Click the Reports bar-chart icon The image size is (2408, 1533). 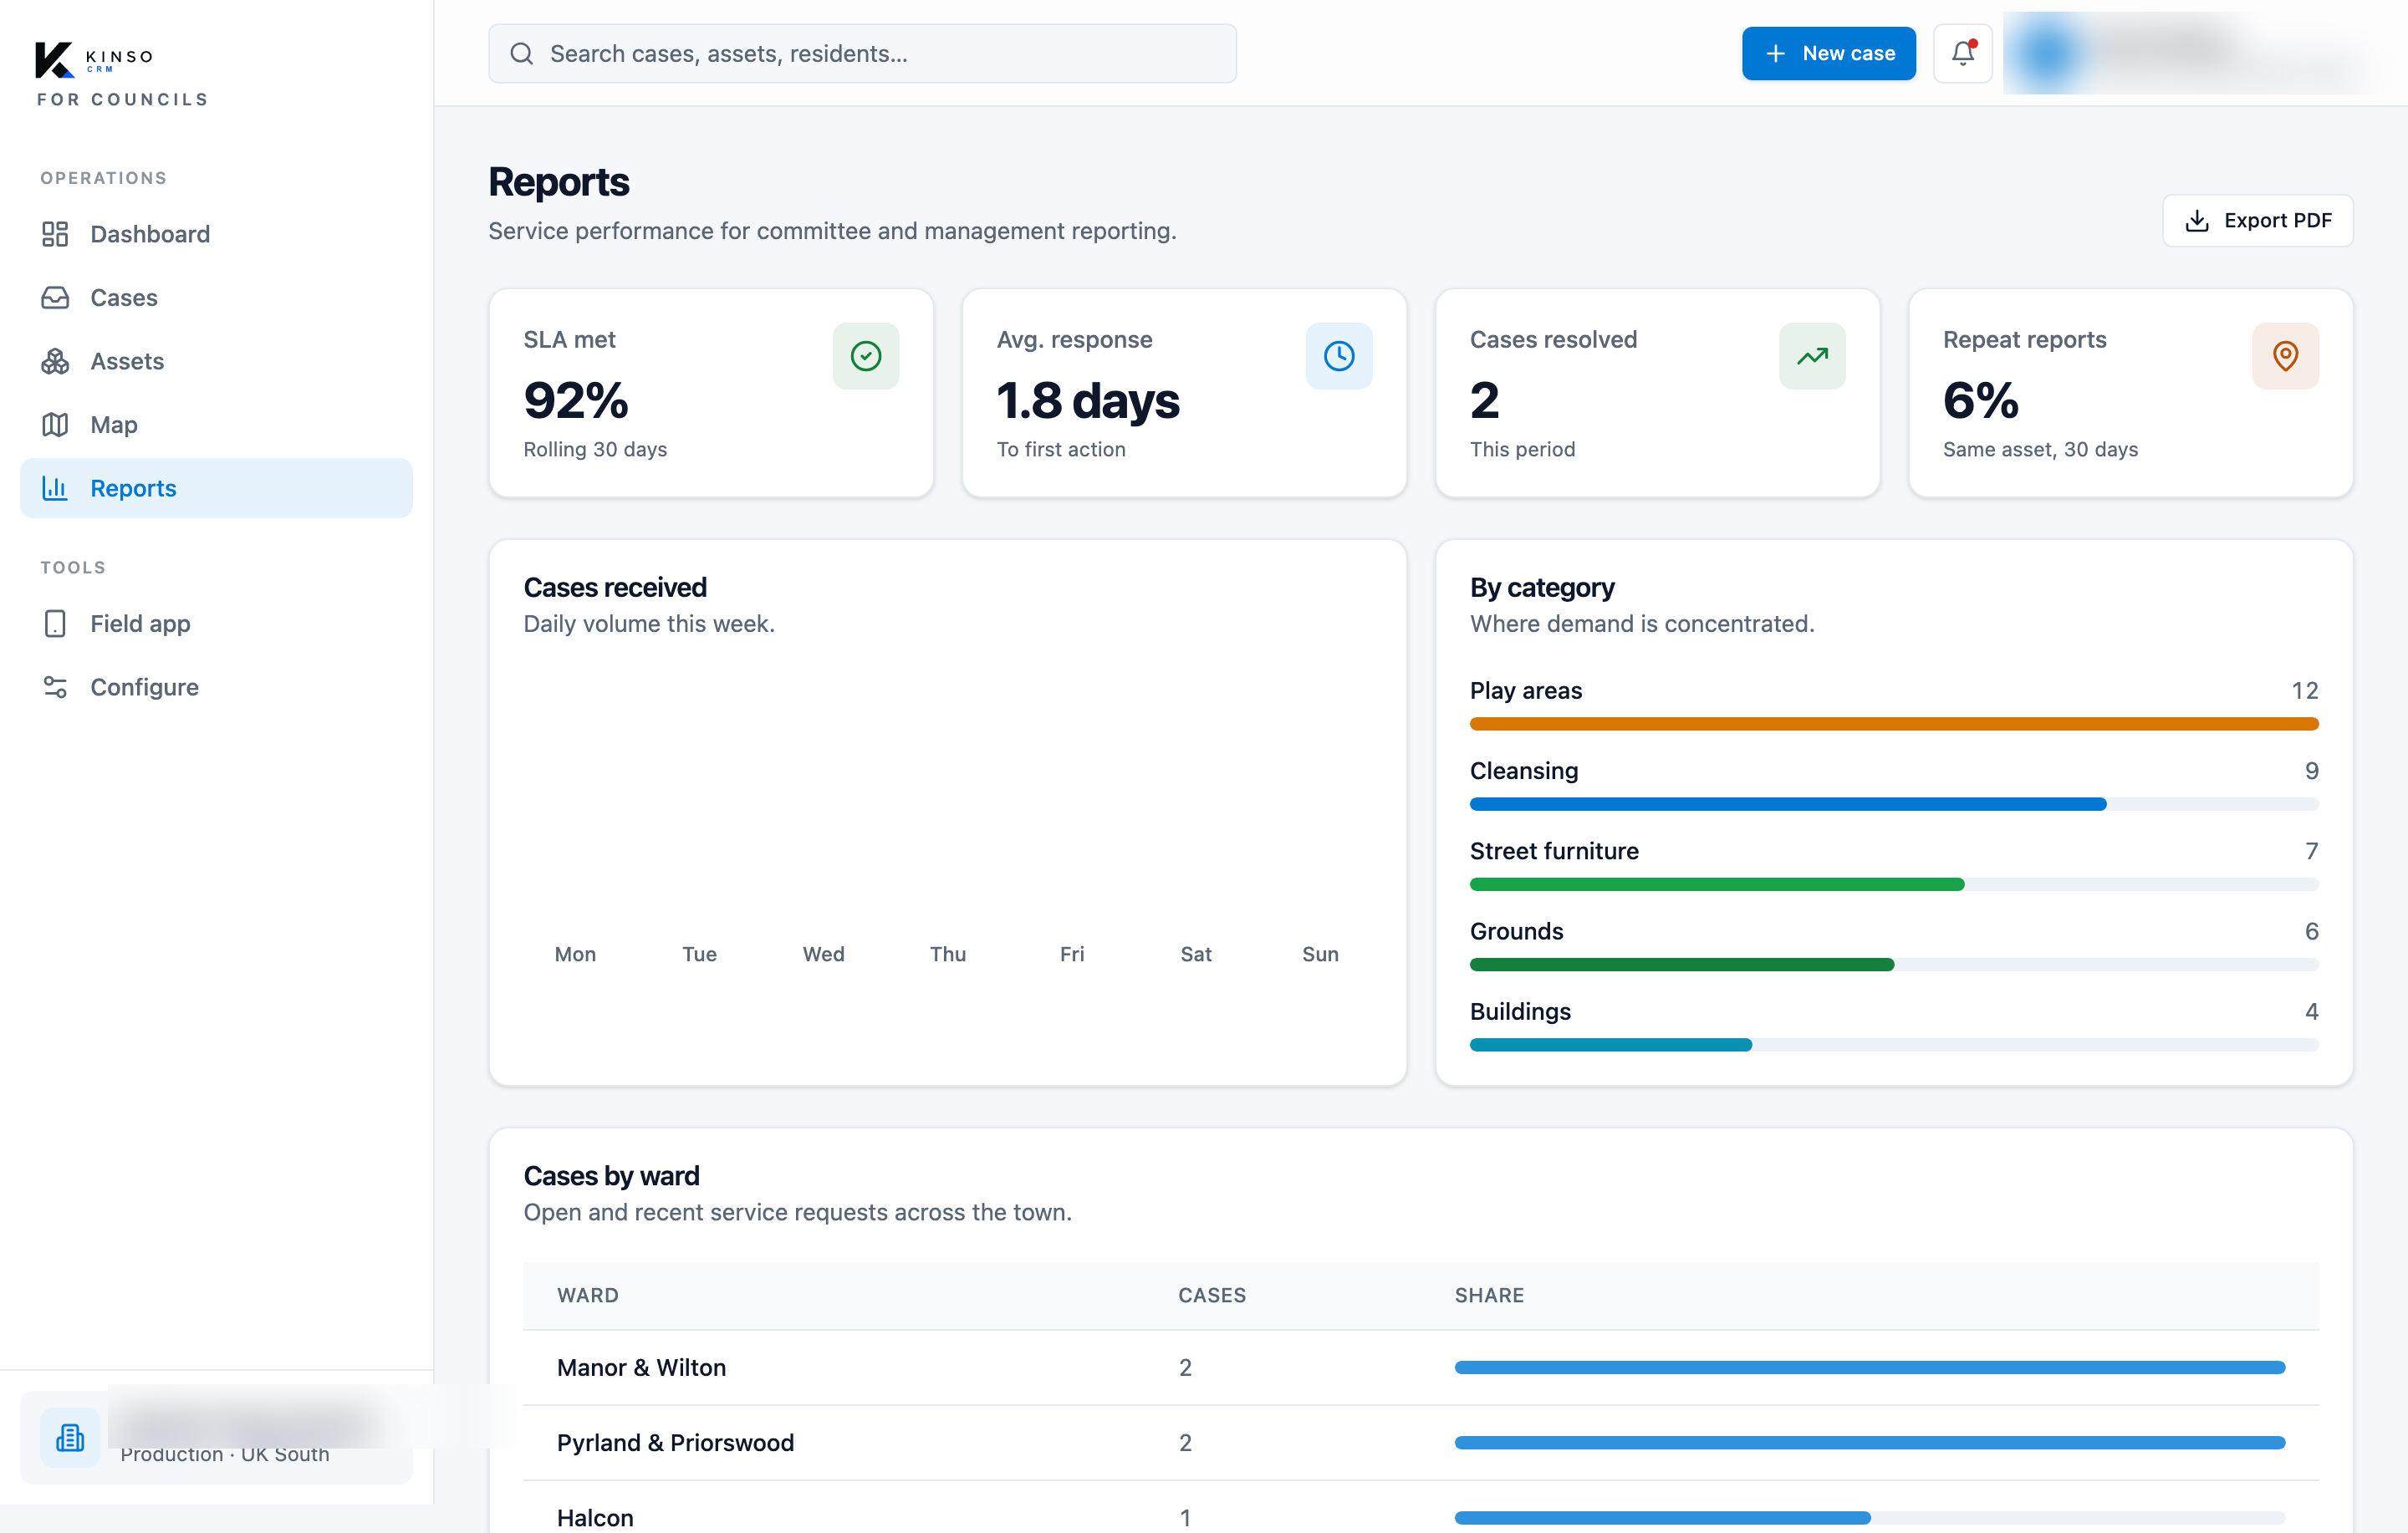pos(55,488)
